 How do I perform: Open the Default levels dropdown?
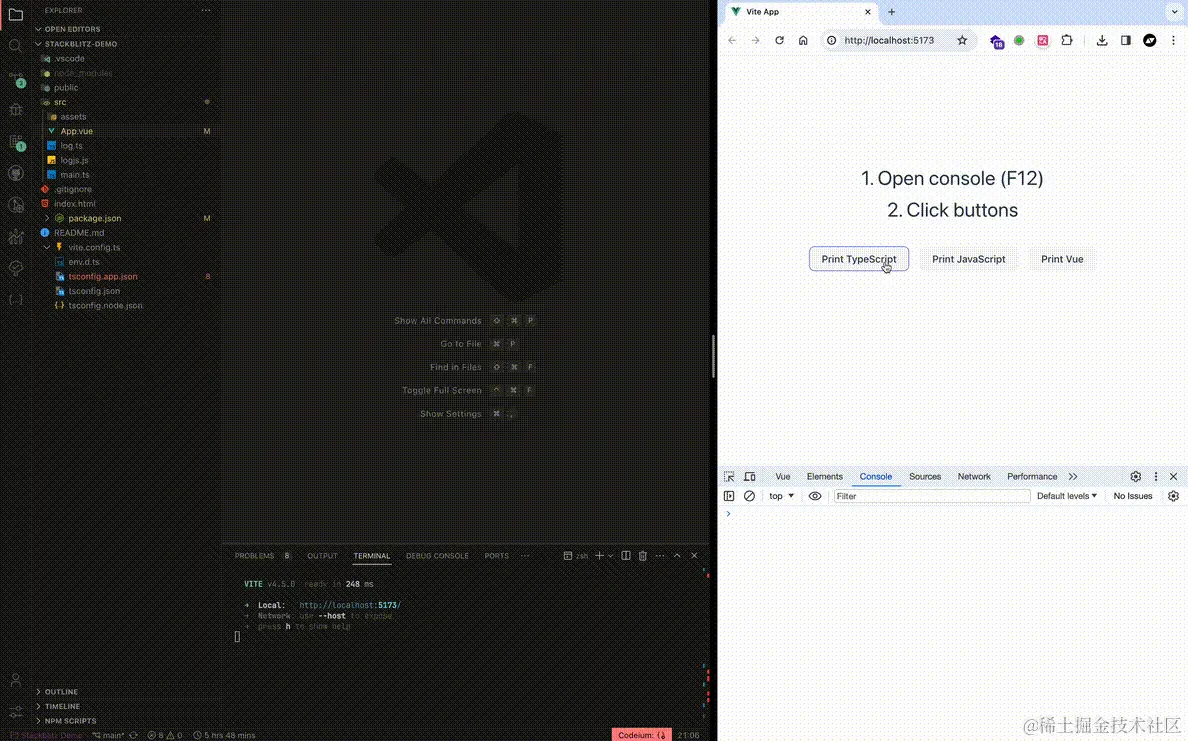tap(1067, 496)
